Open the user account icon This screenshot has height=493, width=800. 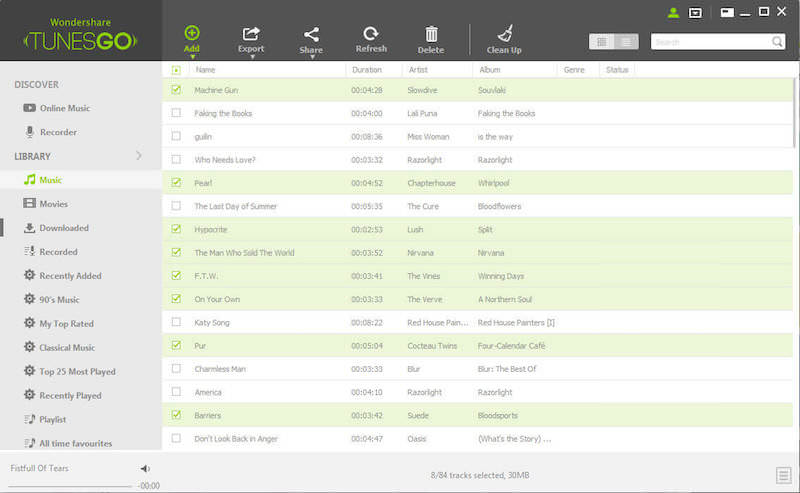tap(673, 13)
